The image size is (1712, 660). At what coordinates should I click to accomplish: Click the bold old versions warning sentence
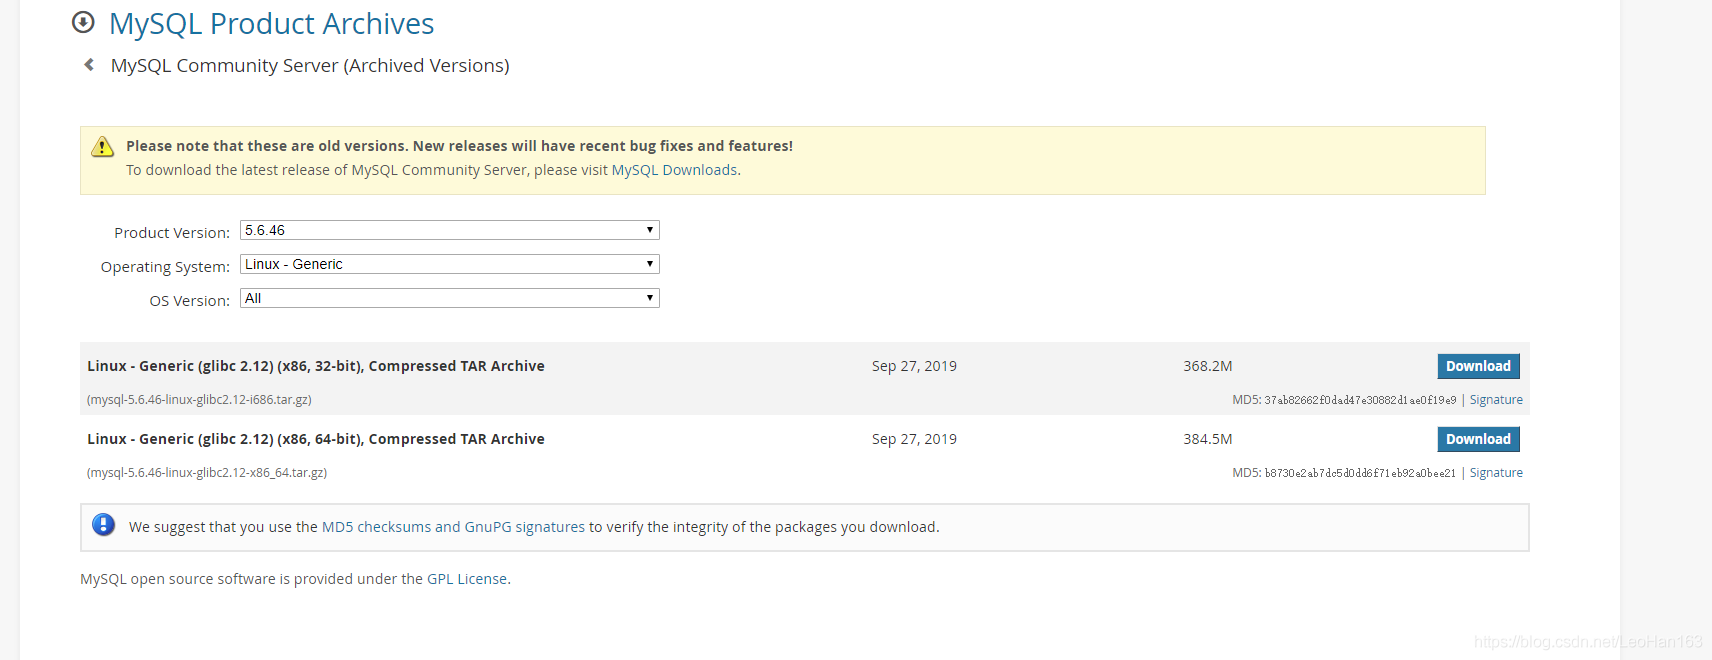point(459,146)
